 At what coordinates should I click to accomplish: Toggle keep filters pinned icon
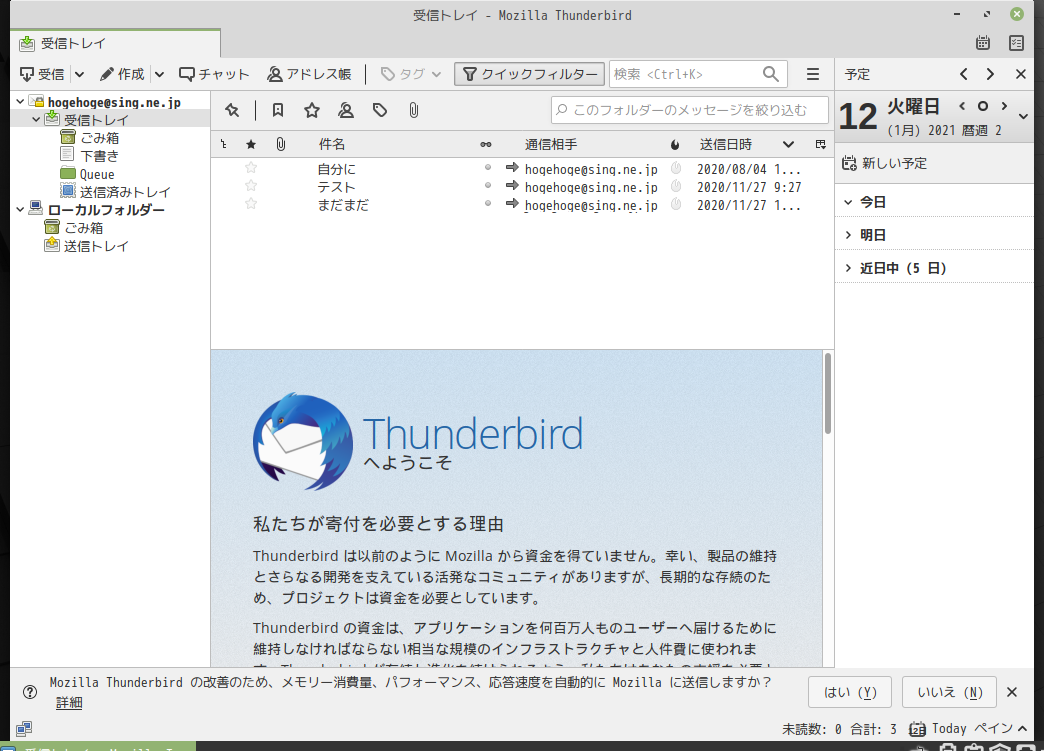point(232,111)
